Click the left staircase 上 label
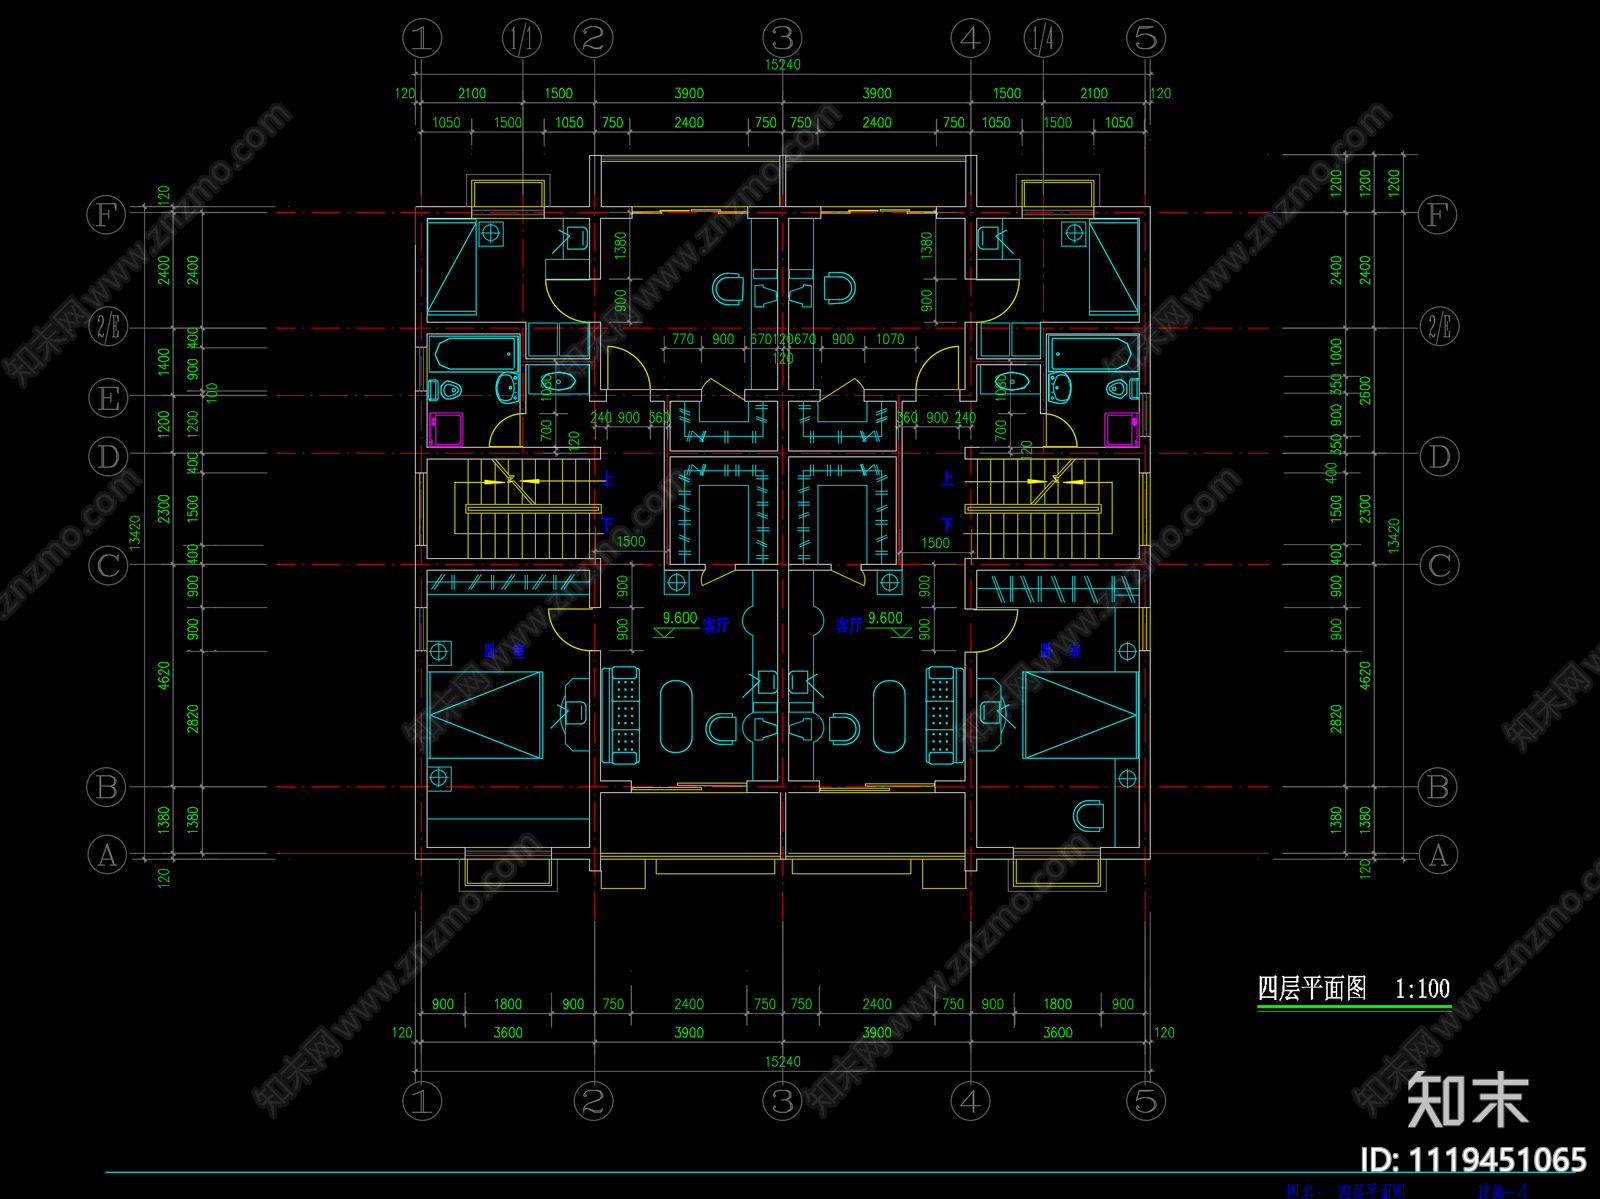Viewport: 1600px width, 1199px height. [607, 477]
